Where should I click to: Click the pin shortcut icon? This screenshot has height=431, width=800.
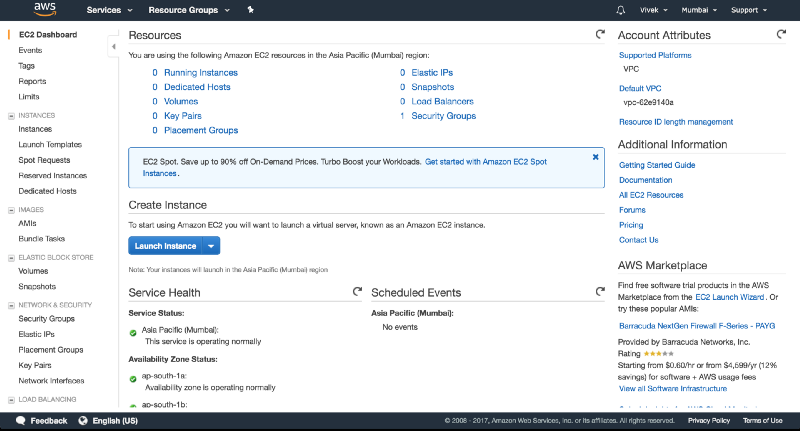(x=251, y=10)
